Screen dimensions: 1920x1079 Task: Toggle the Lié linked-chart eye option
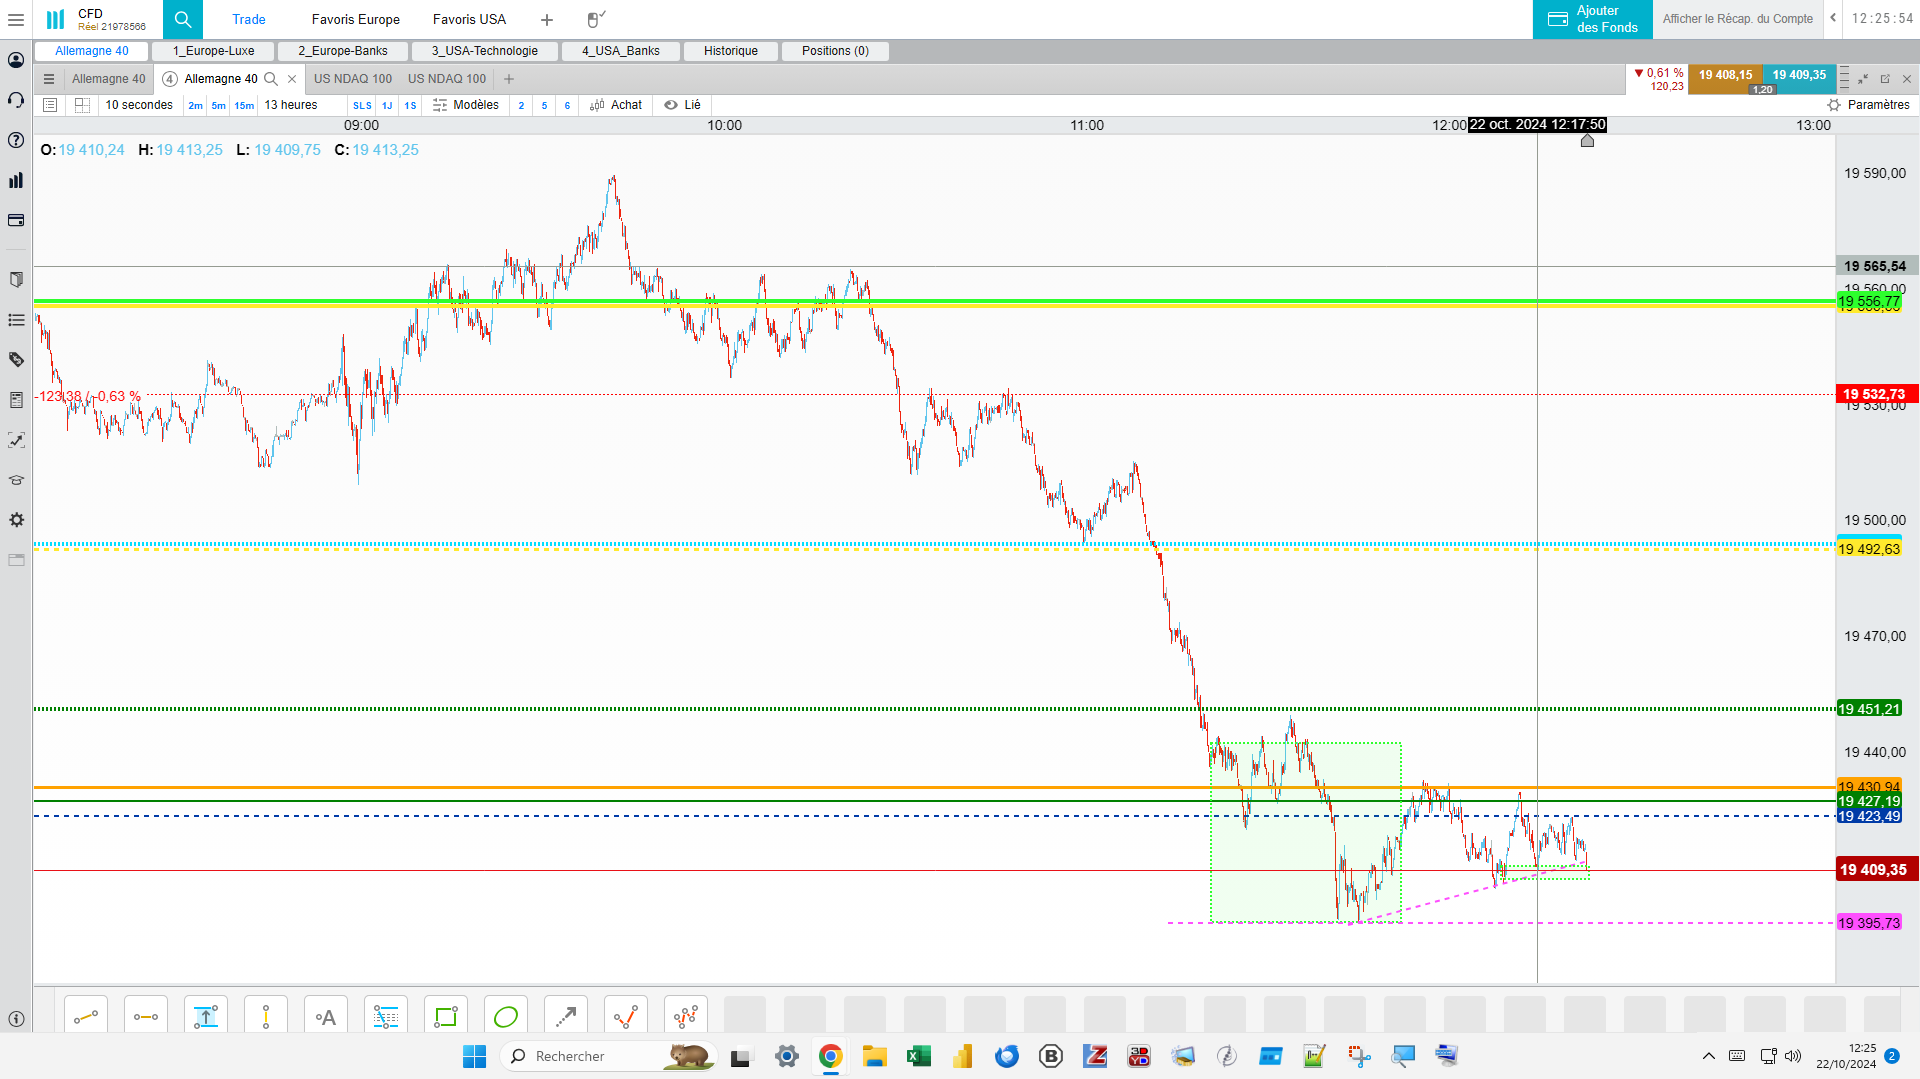[683, 105]
